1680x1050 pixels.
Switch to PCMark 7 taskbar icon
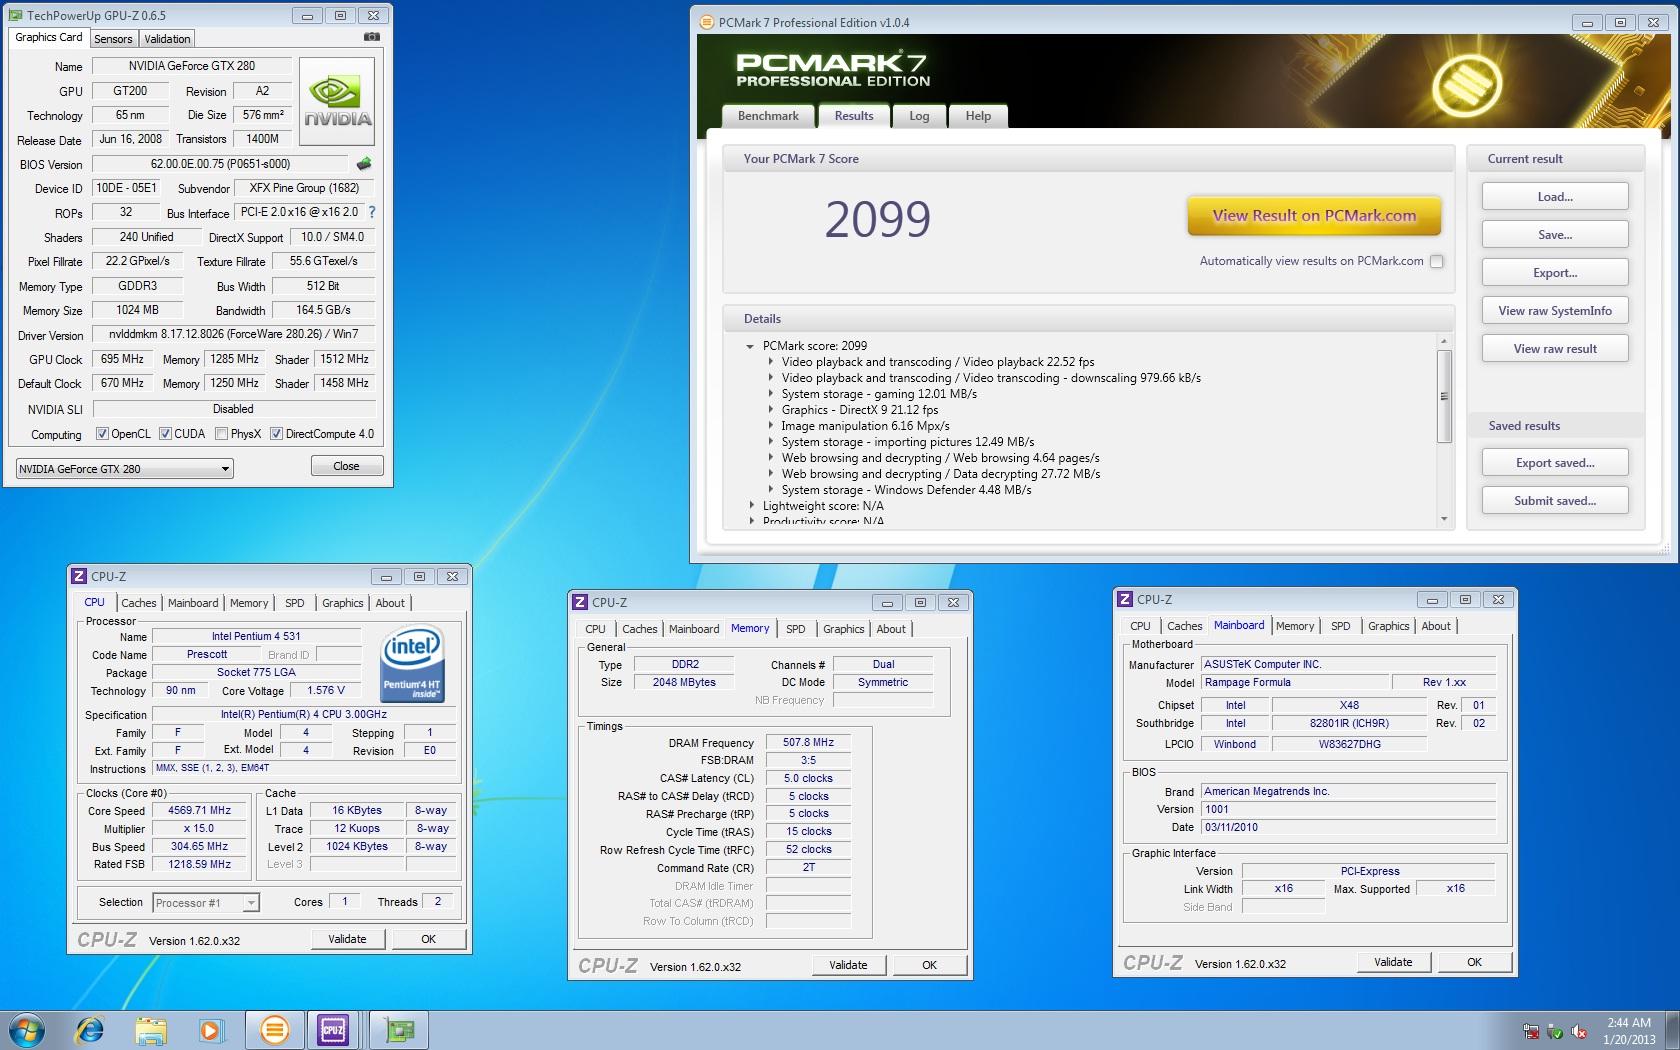point(274,1030)
